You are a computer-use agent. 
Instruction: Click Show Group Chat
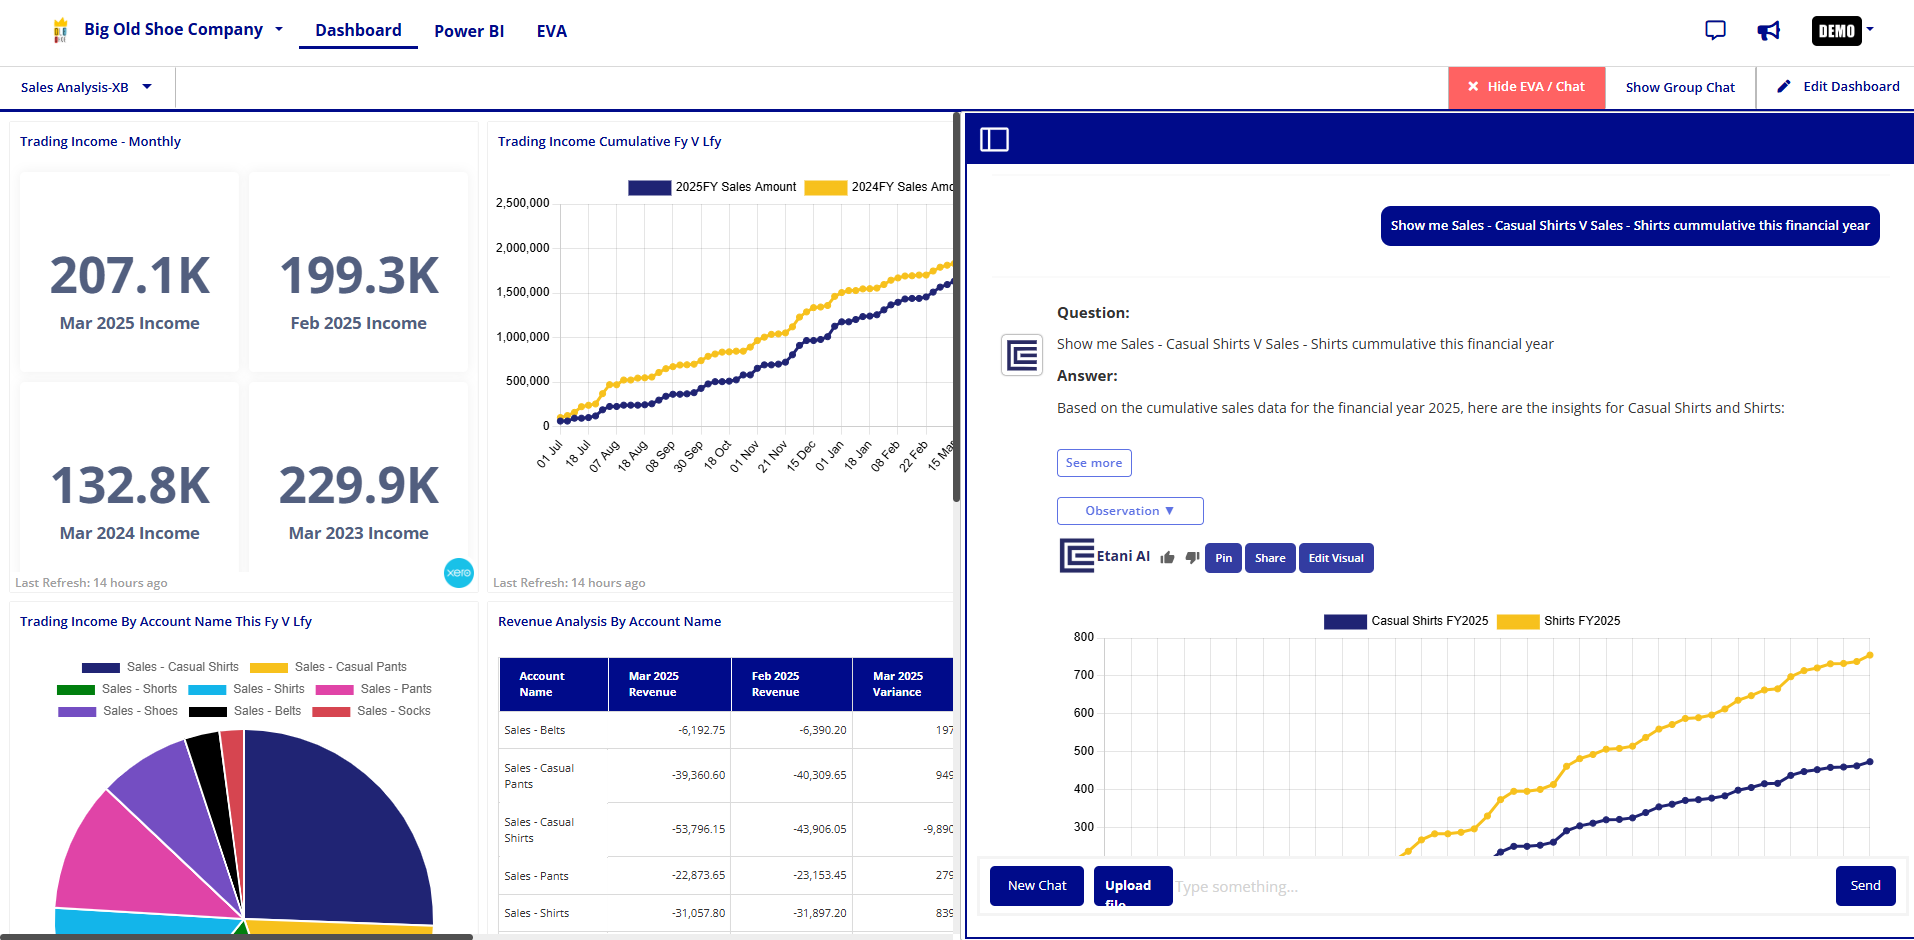pyautogui.click(x=1680, y=87)
